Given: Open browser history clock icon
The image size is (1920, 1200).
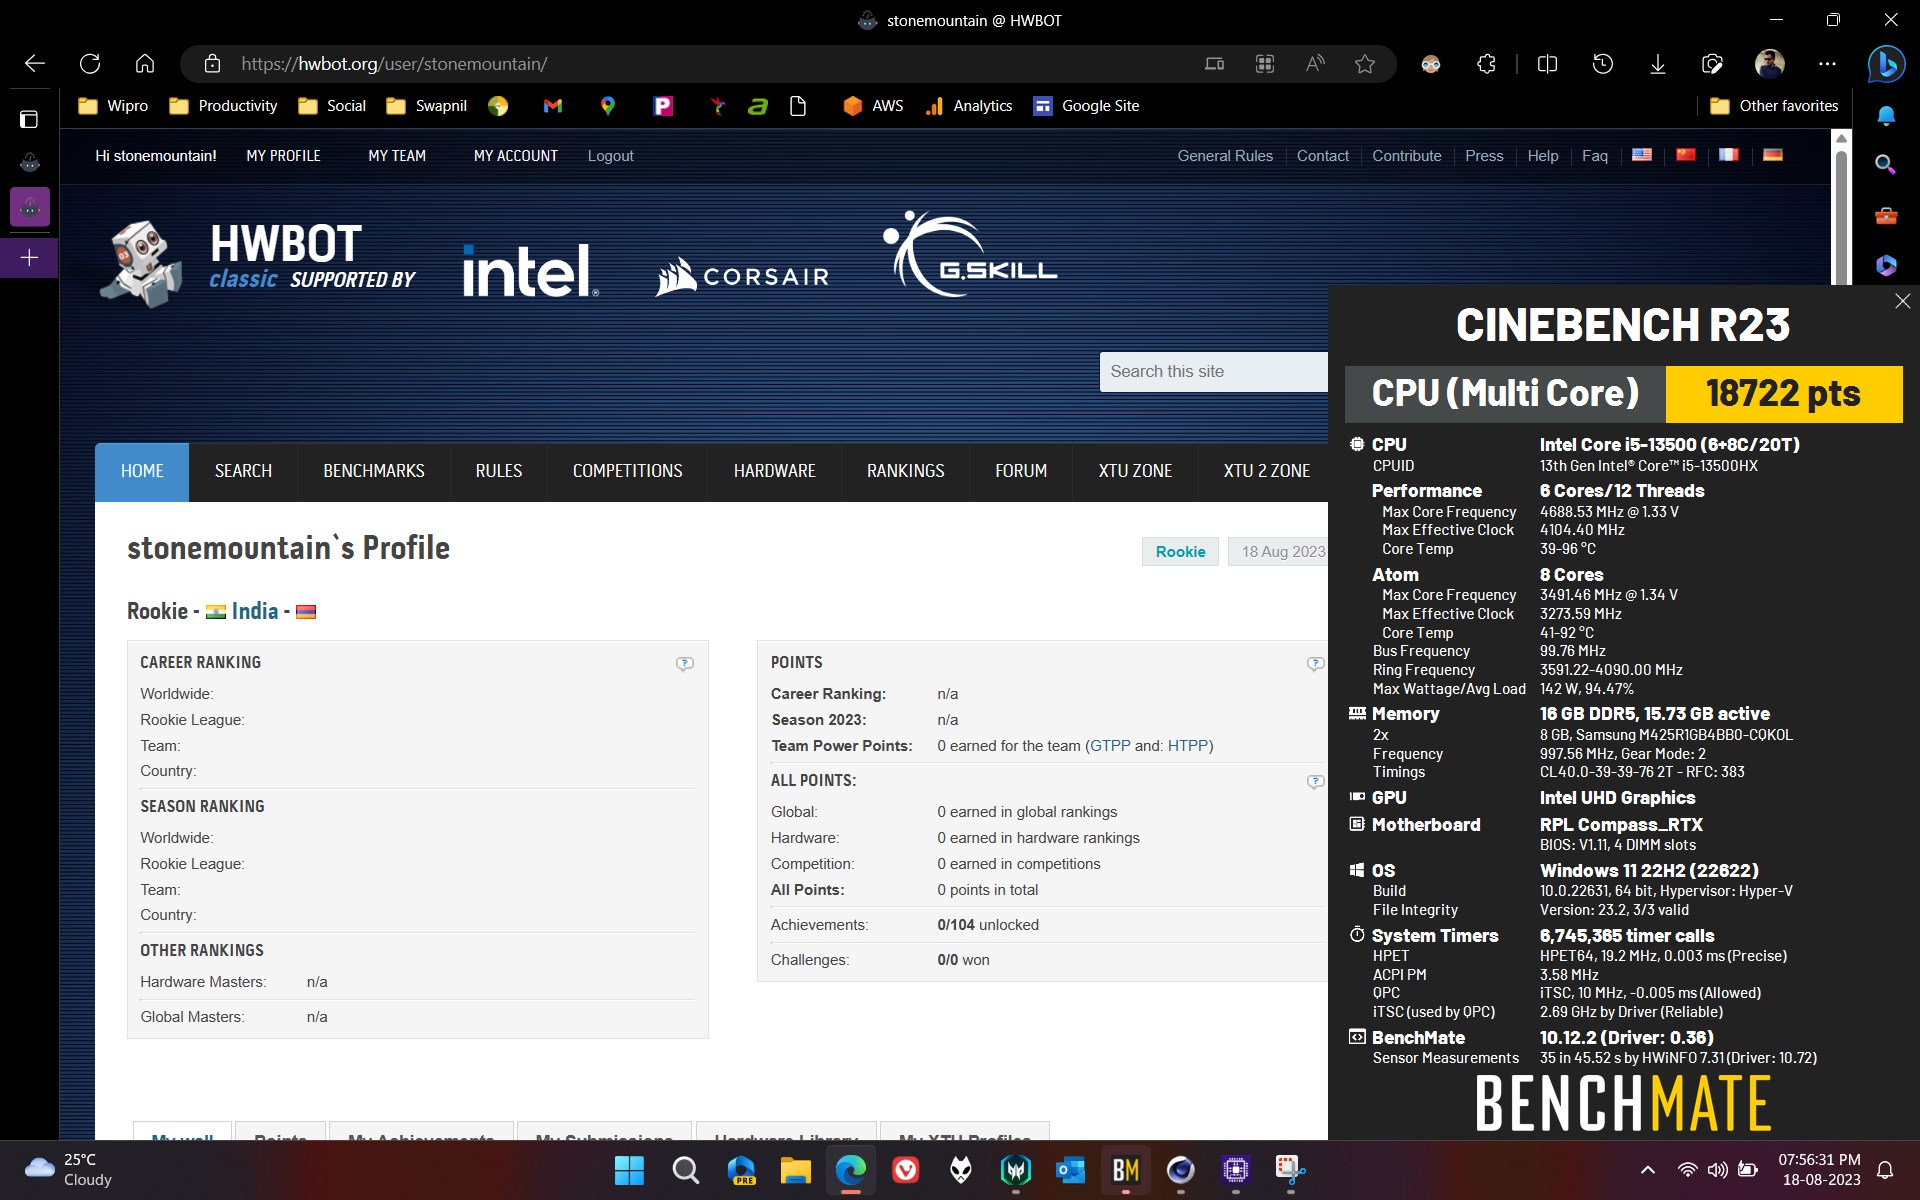Looking at the screenshot, I should pos(1603,64).
